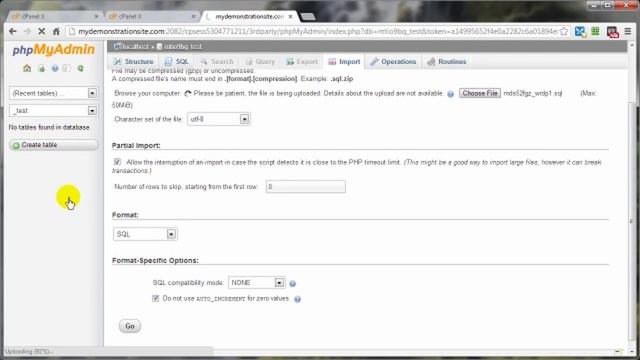Click the help icon next to upload message
This screenshot has height=360, width=640.
(x=450, y=94)
